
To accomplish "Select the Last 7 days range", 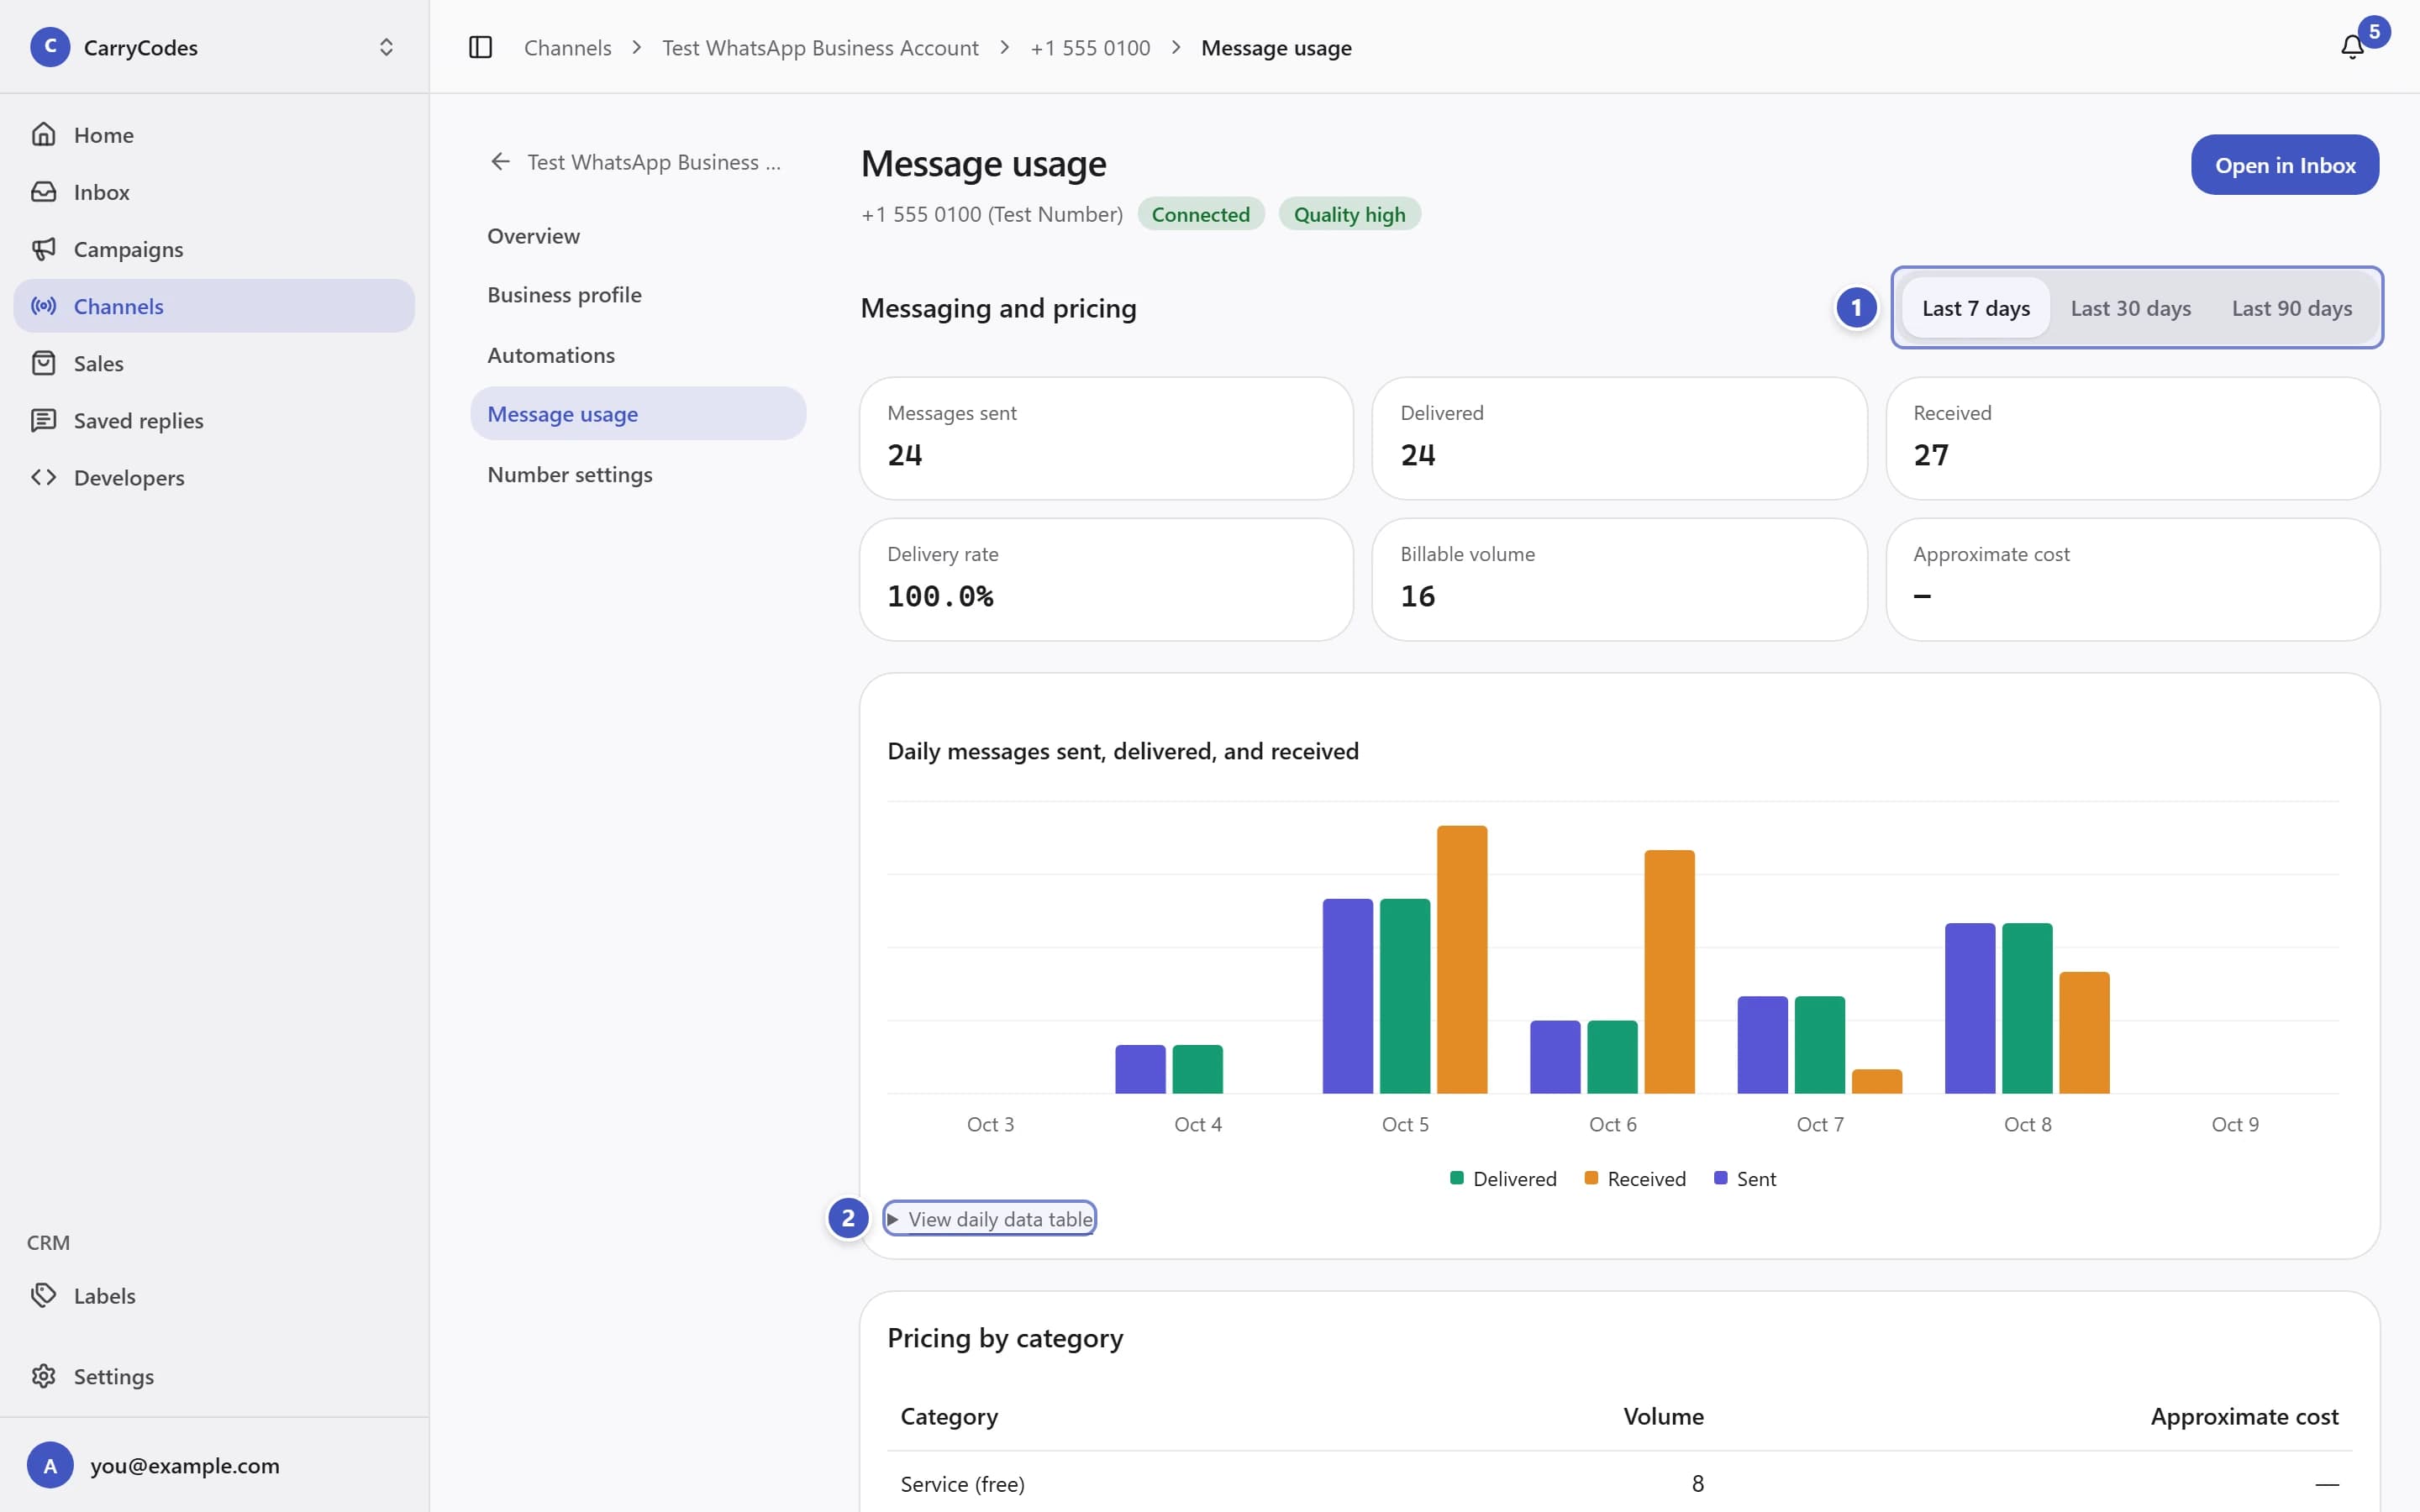I will click(x=1975, y=308).
